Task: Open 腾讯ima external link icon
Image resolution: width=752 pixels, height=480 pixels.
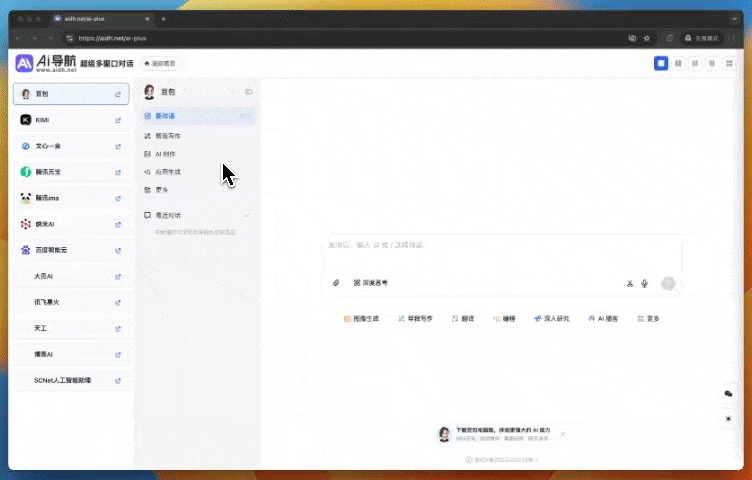Action: [x=118, y=199]
